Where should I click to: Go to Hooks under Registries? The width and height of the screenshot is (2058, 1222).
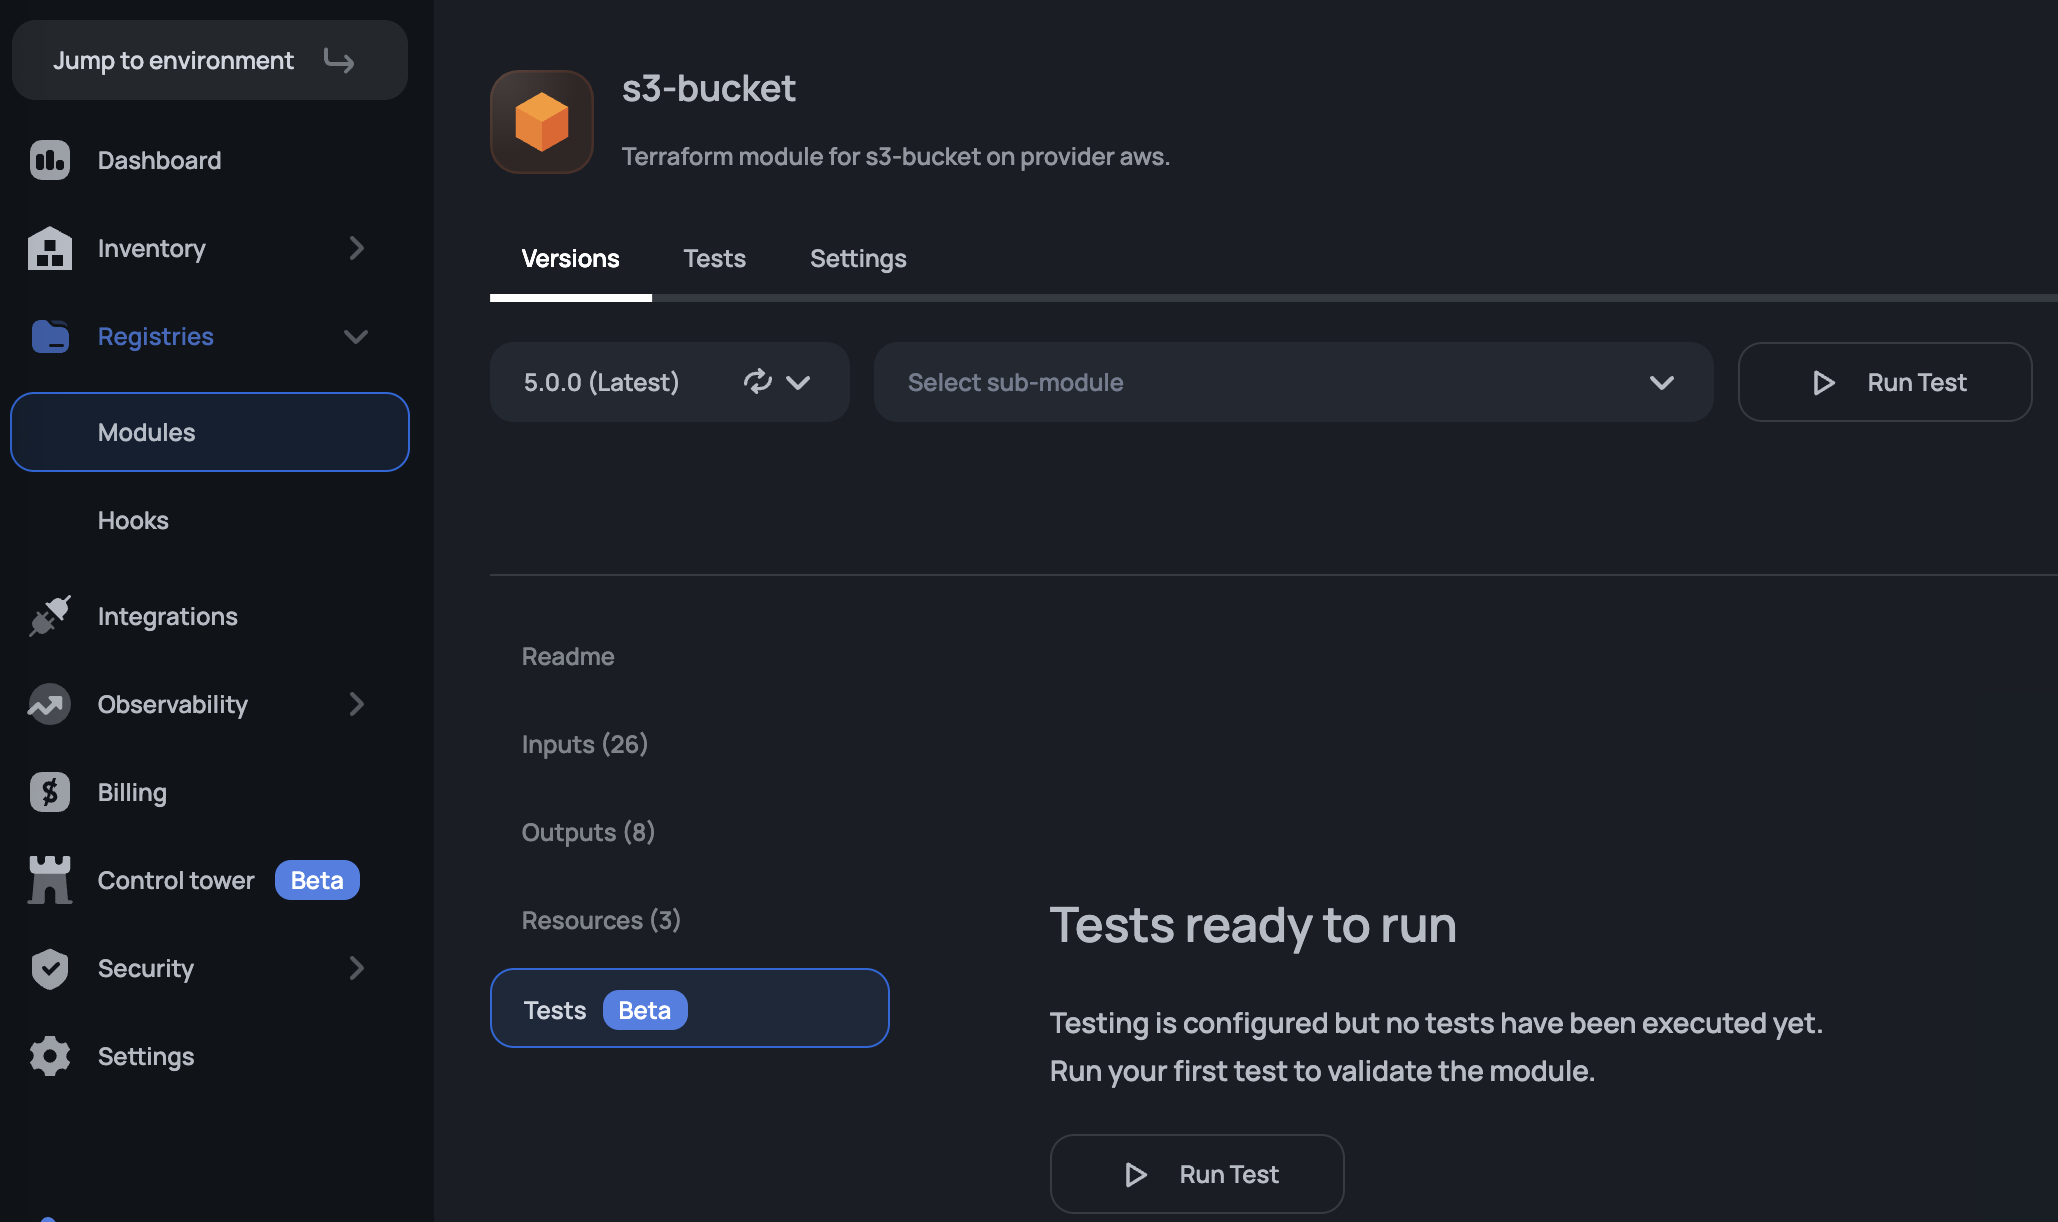click(x=133, y=520)
